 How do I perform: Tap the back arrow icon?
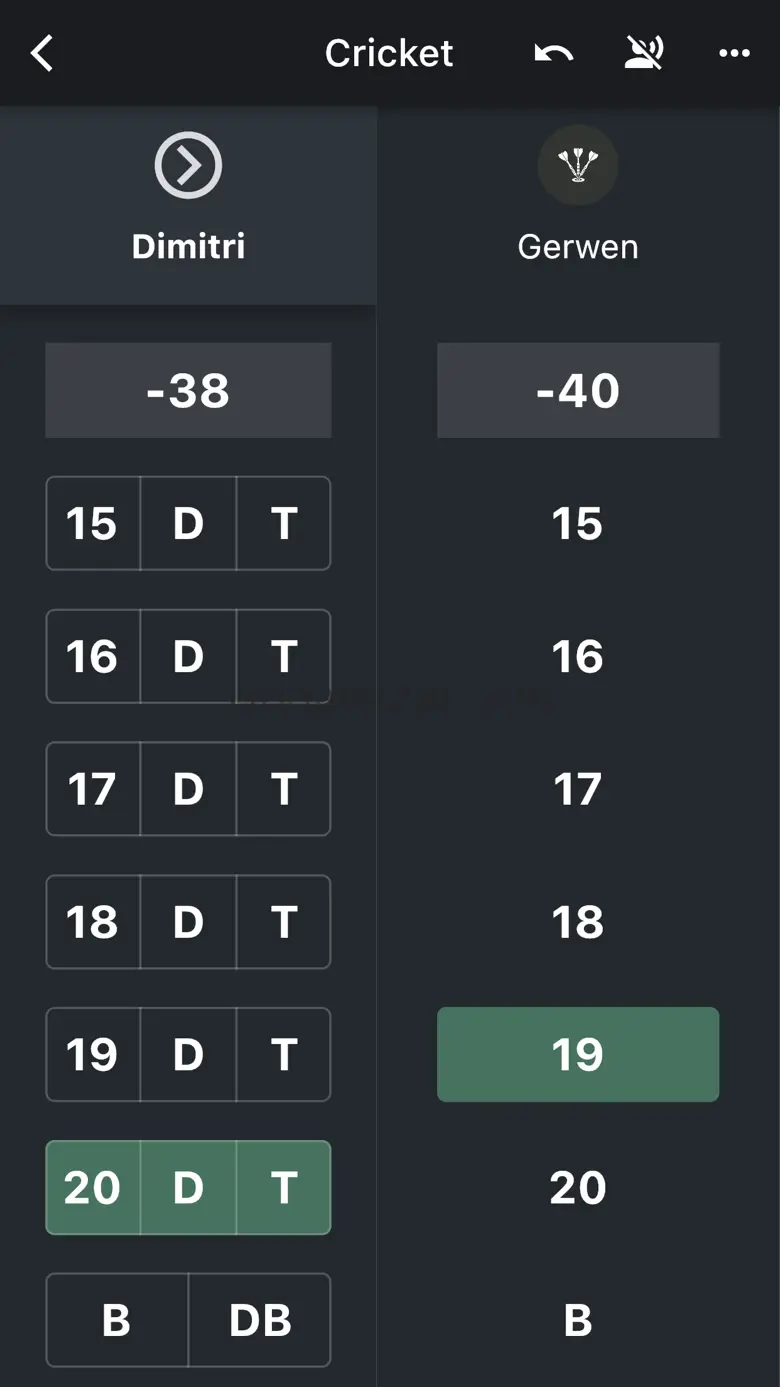click(42, 53)
